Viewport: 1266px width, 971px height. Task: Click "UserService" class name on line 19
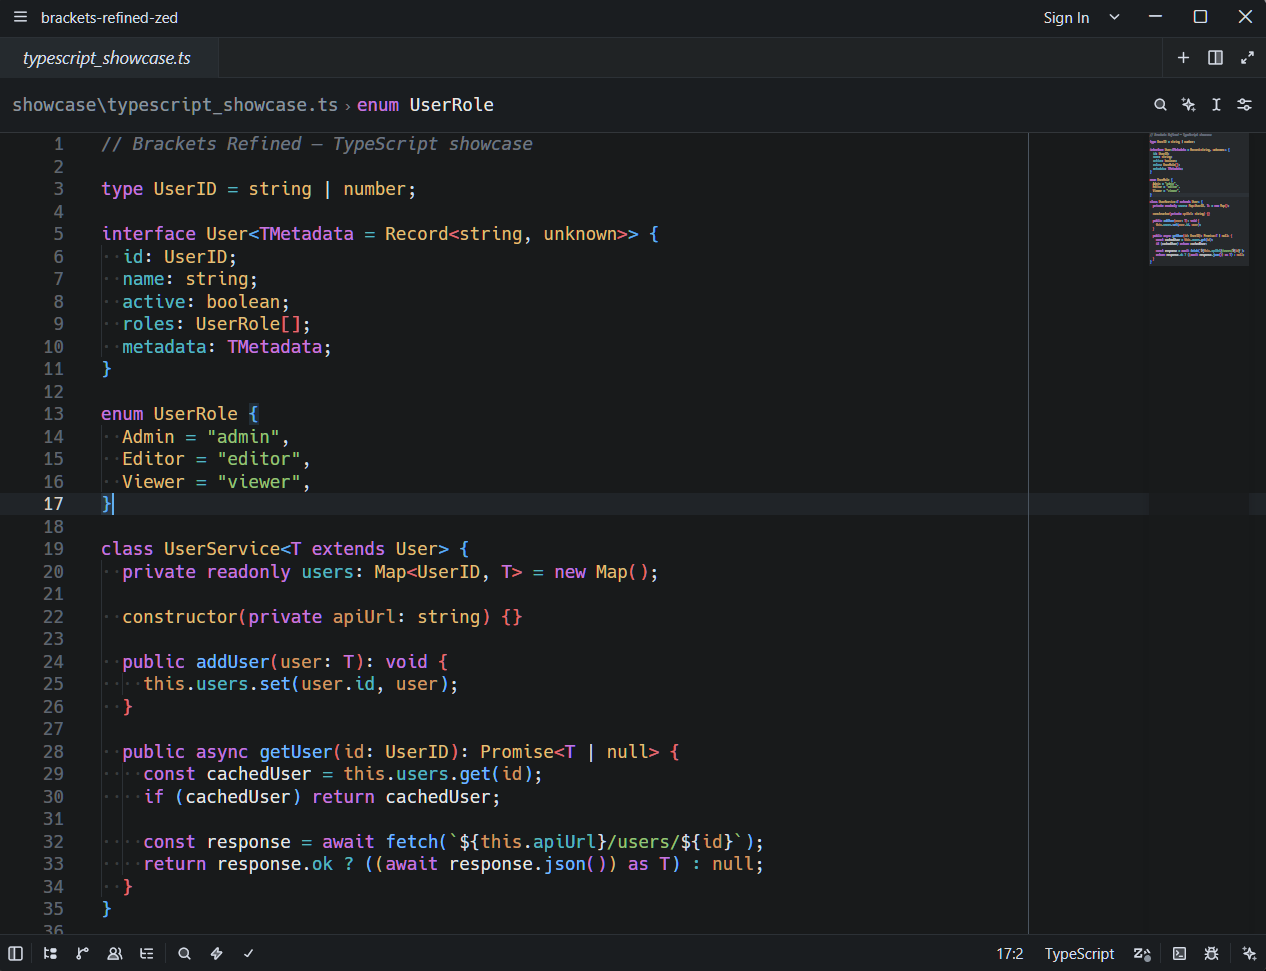222,549
